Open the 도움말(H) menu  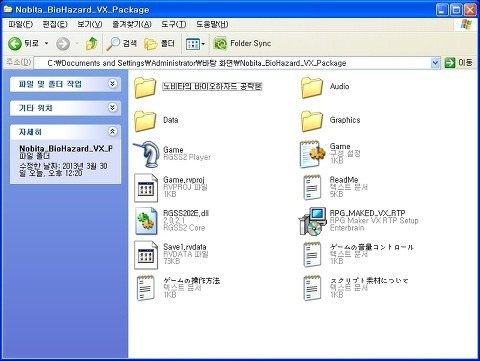[212, 24]
